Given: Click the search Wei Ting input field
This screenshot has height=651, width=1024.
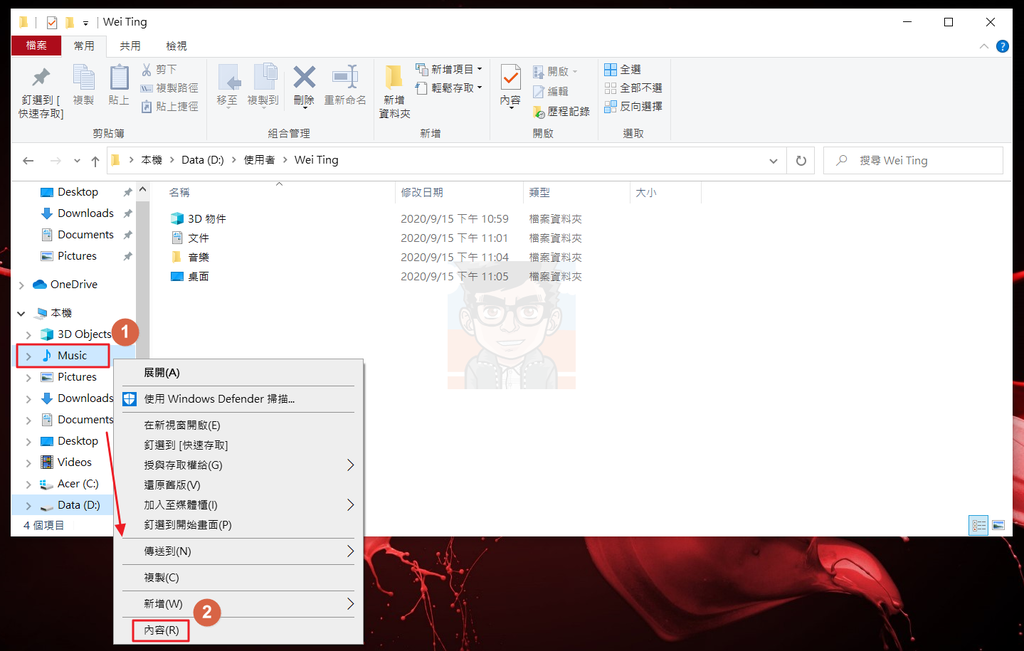Looking at the screenshot, I should pyautogui.click(x=913, y=161).
